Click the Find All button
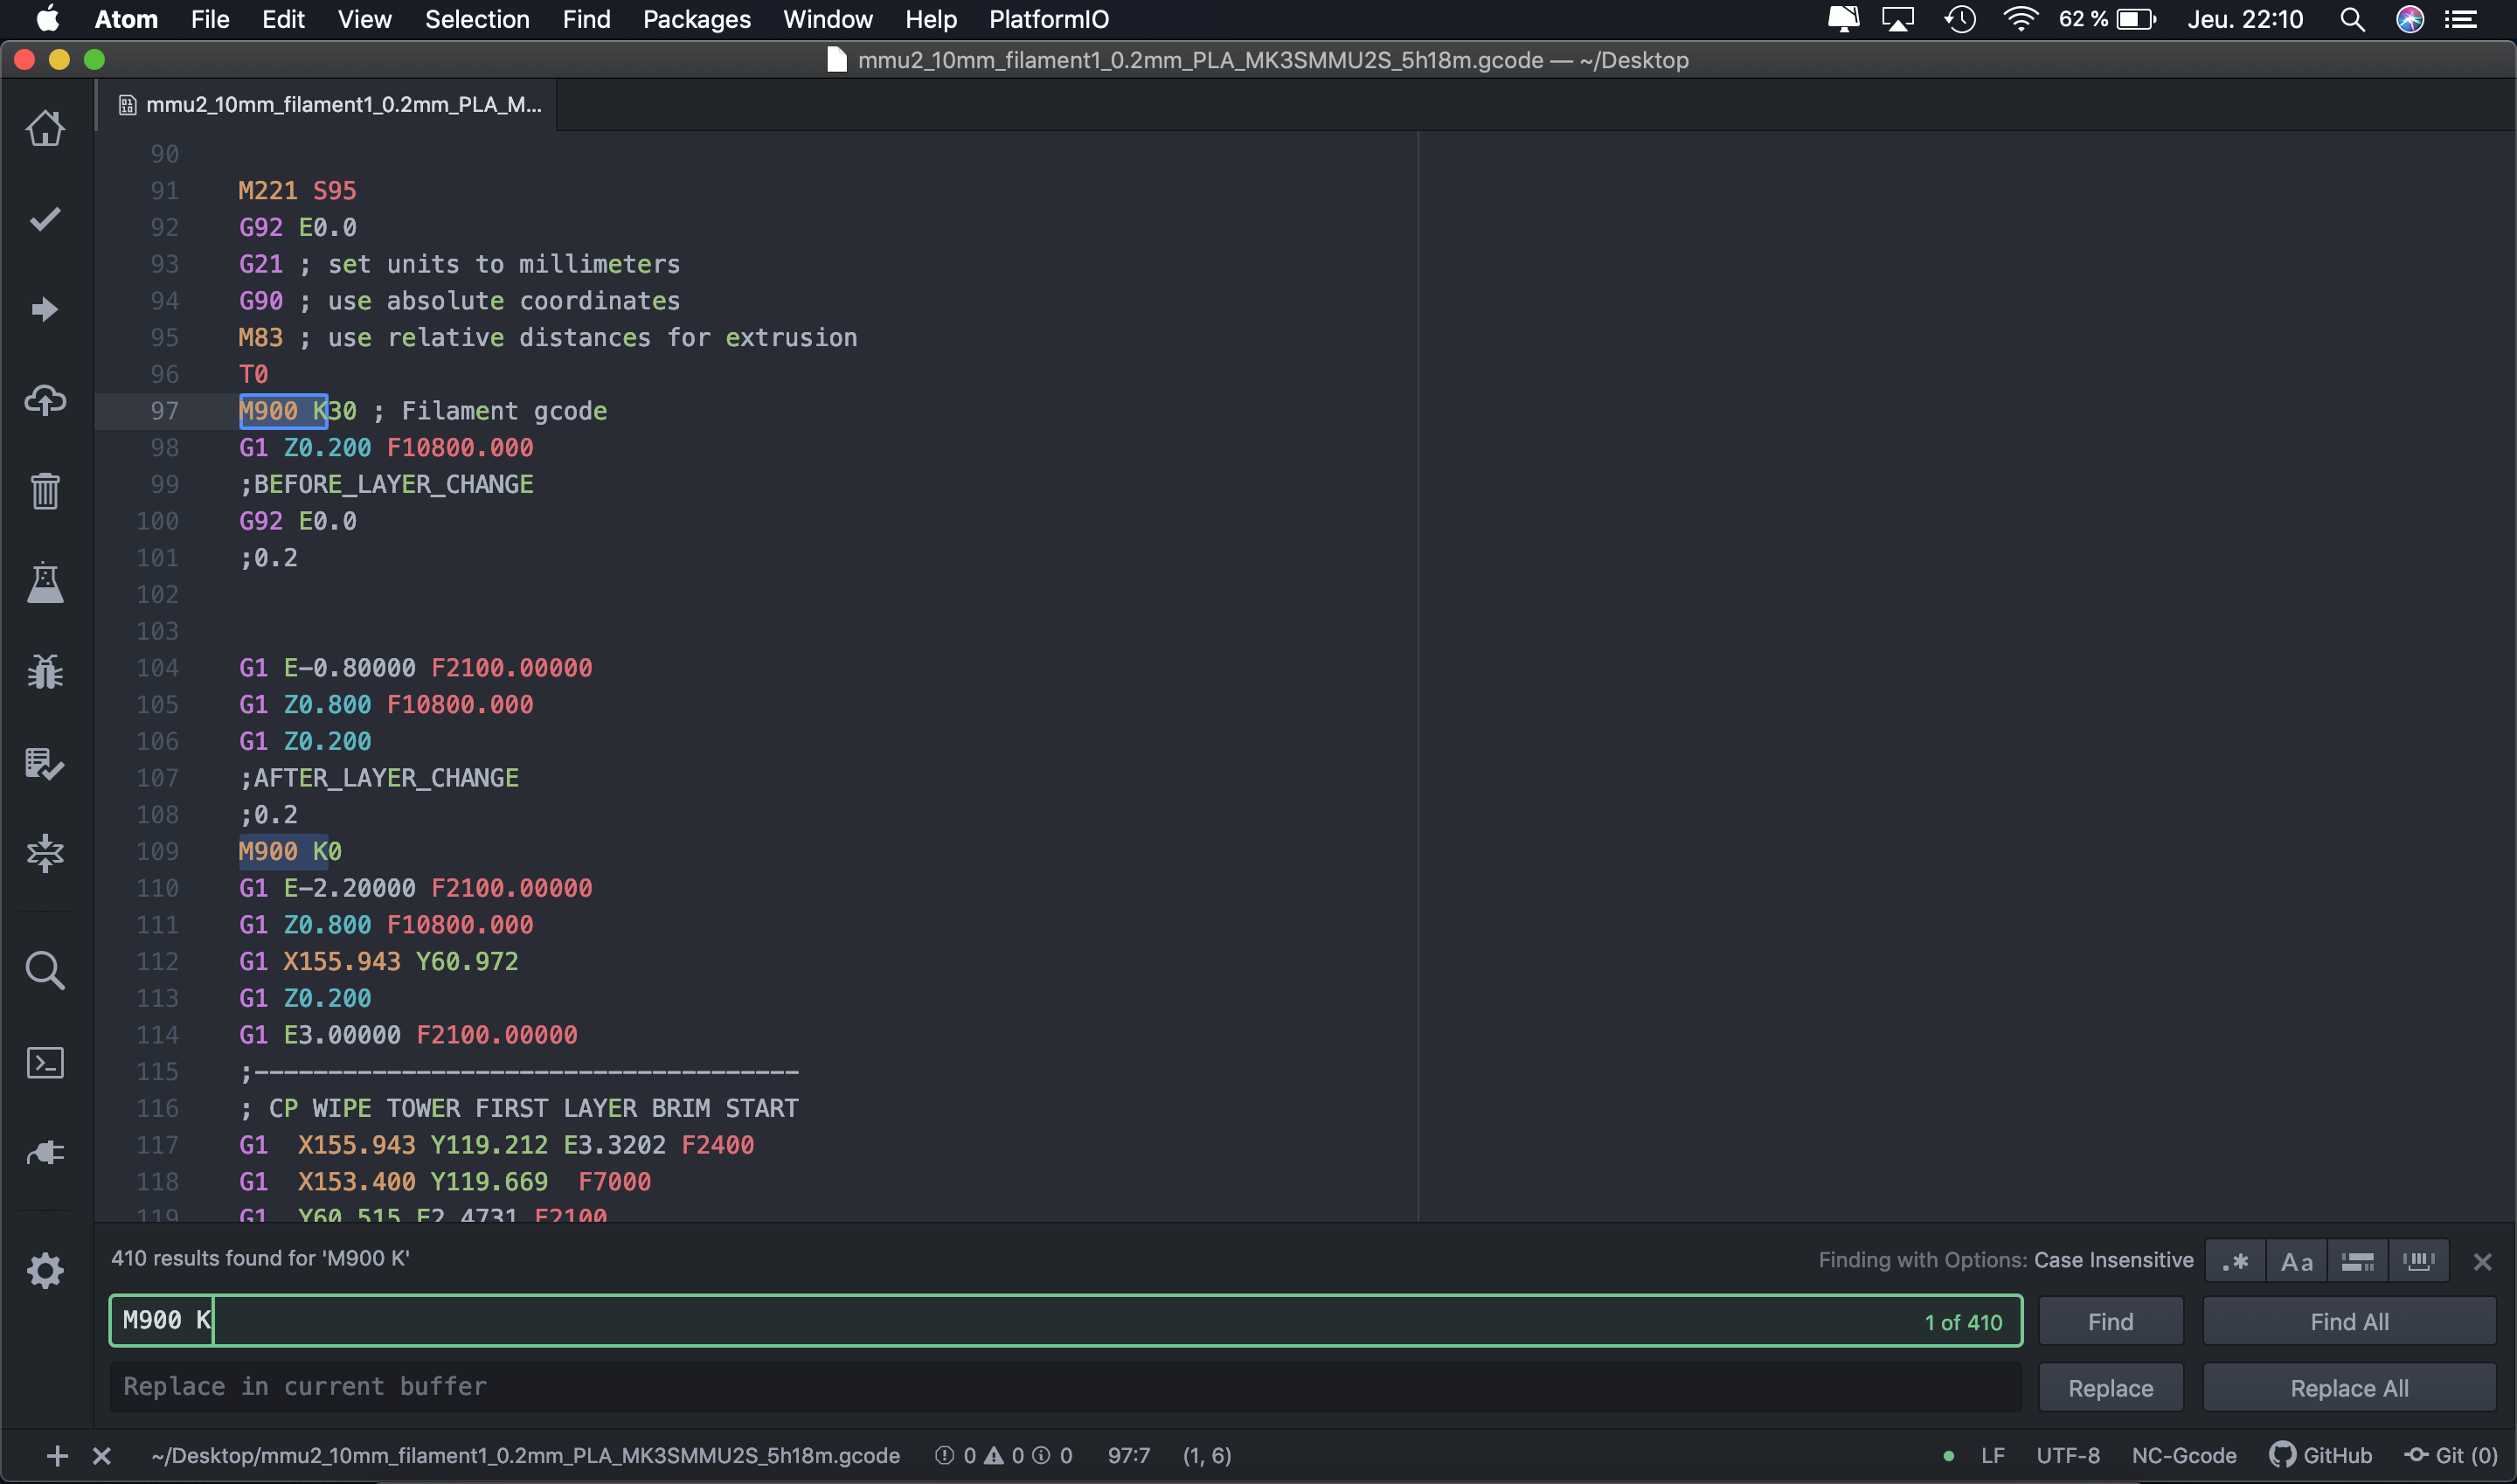This screenshot has height=1484, width=2517. point(2348,1320)
